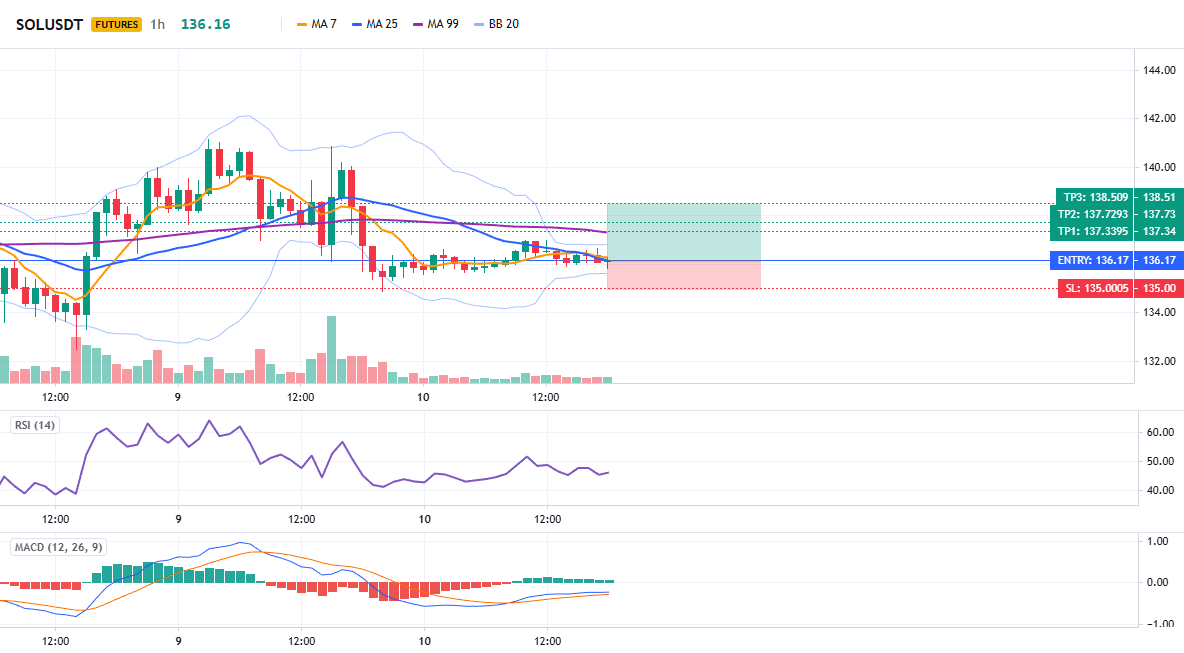Click the FUTURES badge
Viewport: 1184px width, 653px height.
116,24
